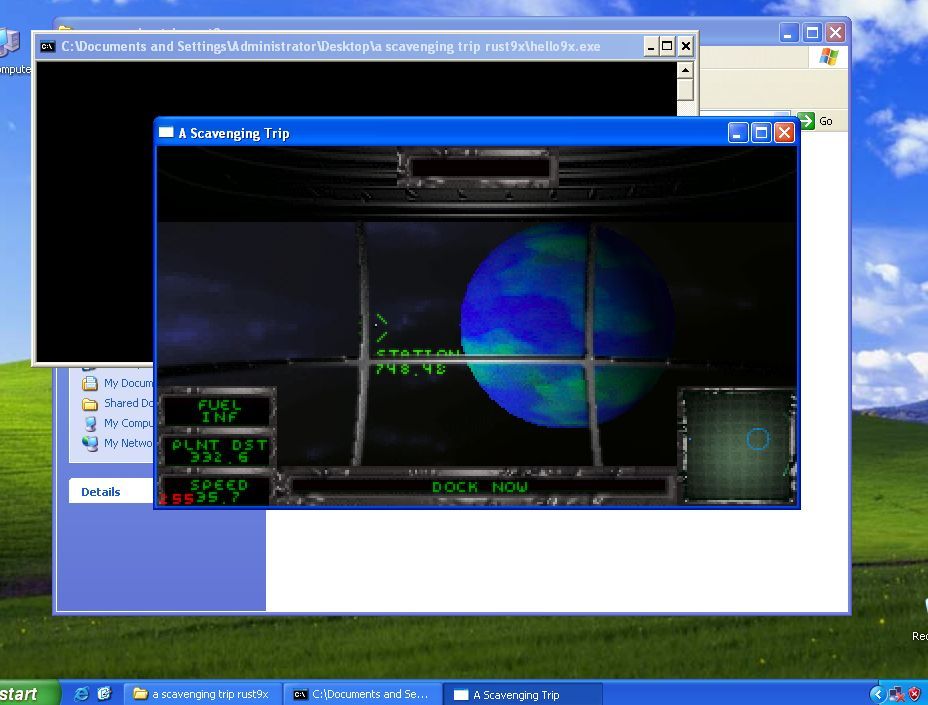Click the PLNT DST distance readout
The image size is (928, 705).
point(216,448)
